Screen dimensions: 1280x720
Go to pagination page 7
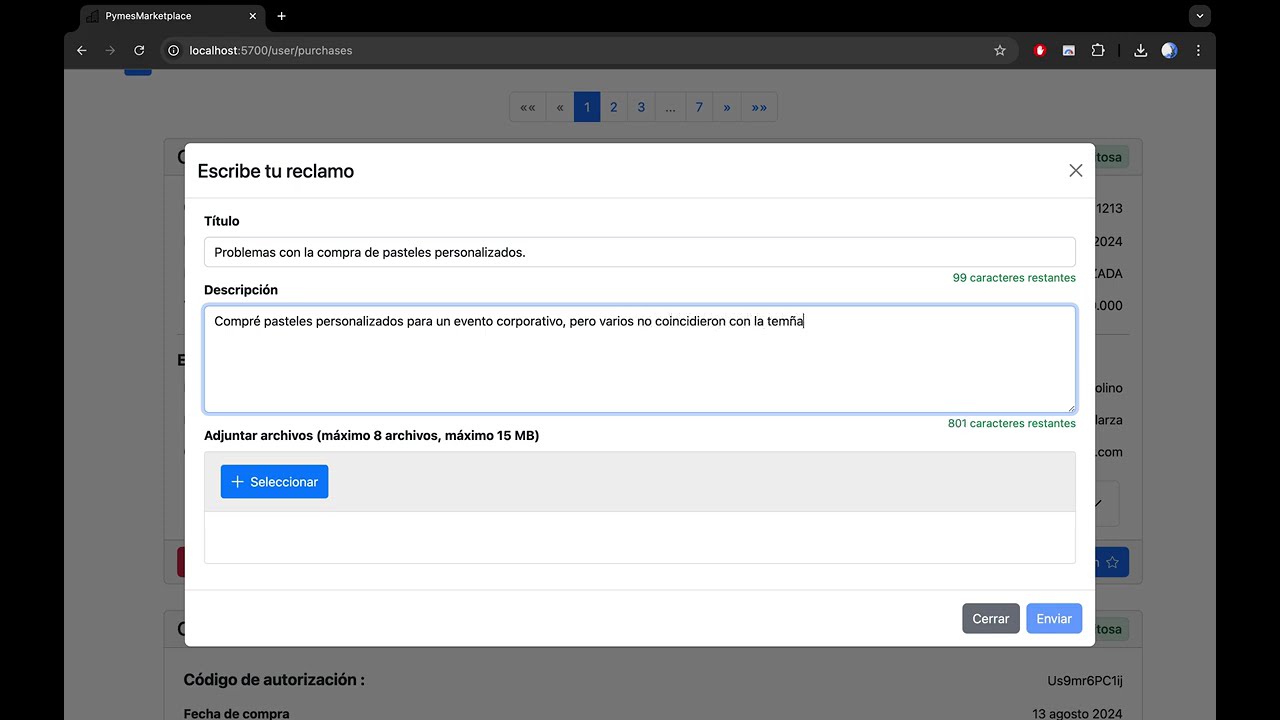coord(699,107)
